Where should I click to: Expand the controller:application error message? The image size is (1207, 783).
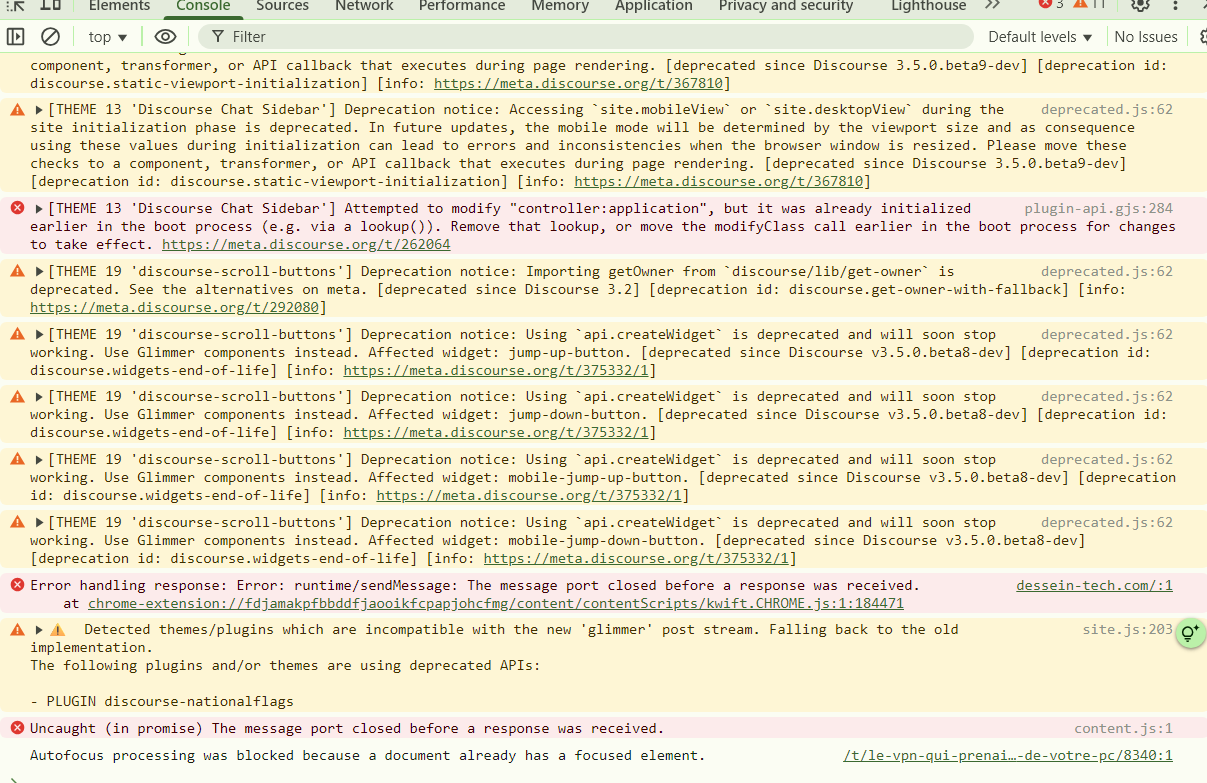(x=40, y=209)
